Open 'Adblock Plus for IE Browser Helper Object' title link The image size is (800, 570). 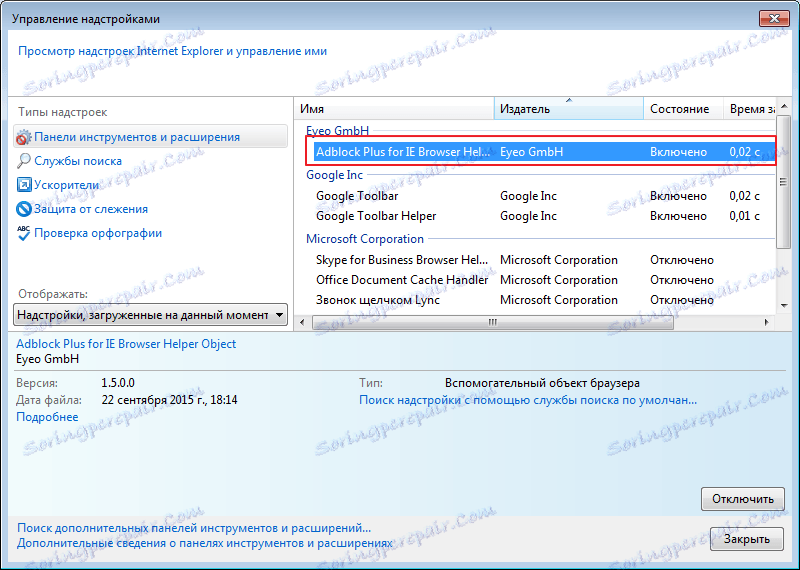pos(126,344)
